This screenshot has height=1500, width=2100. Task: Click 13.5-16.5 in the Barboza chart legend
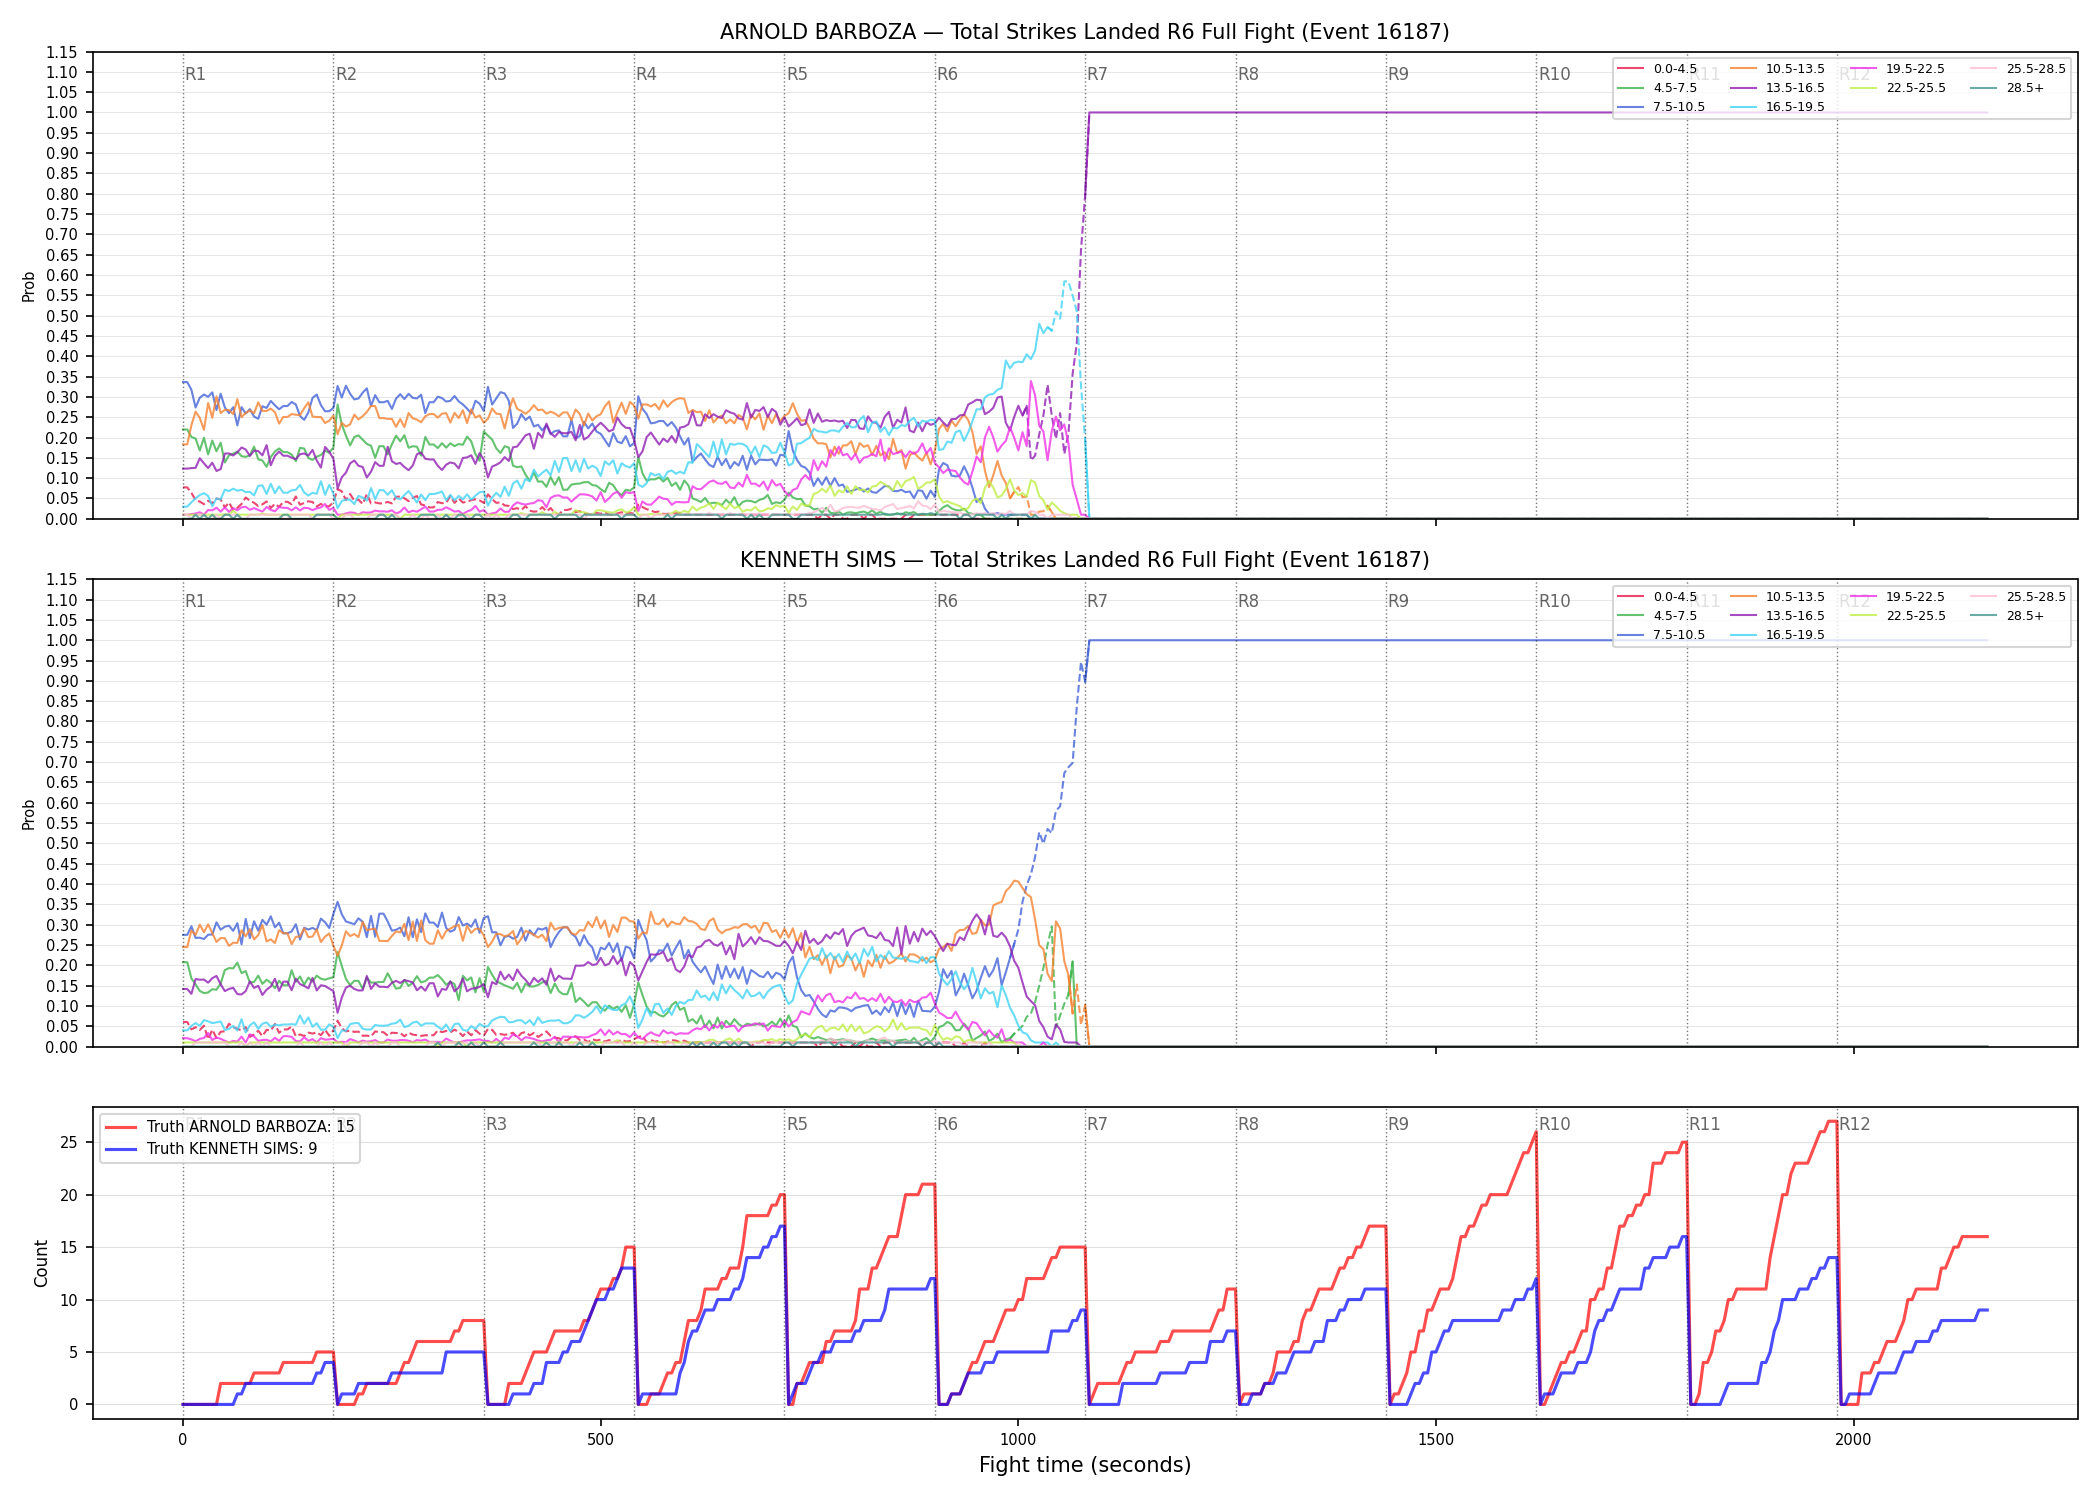tap(1795, 88)
